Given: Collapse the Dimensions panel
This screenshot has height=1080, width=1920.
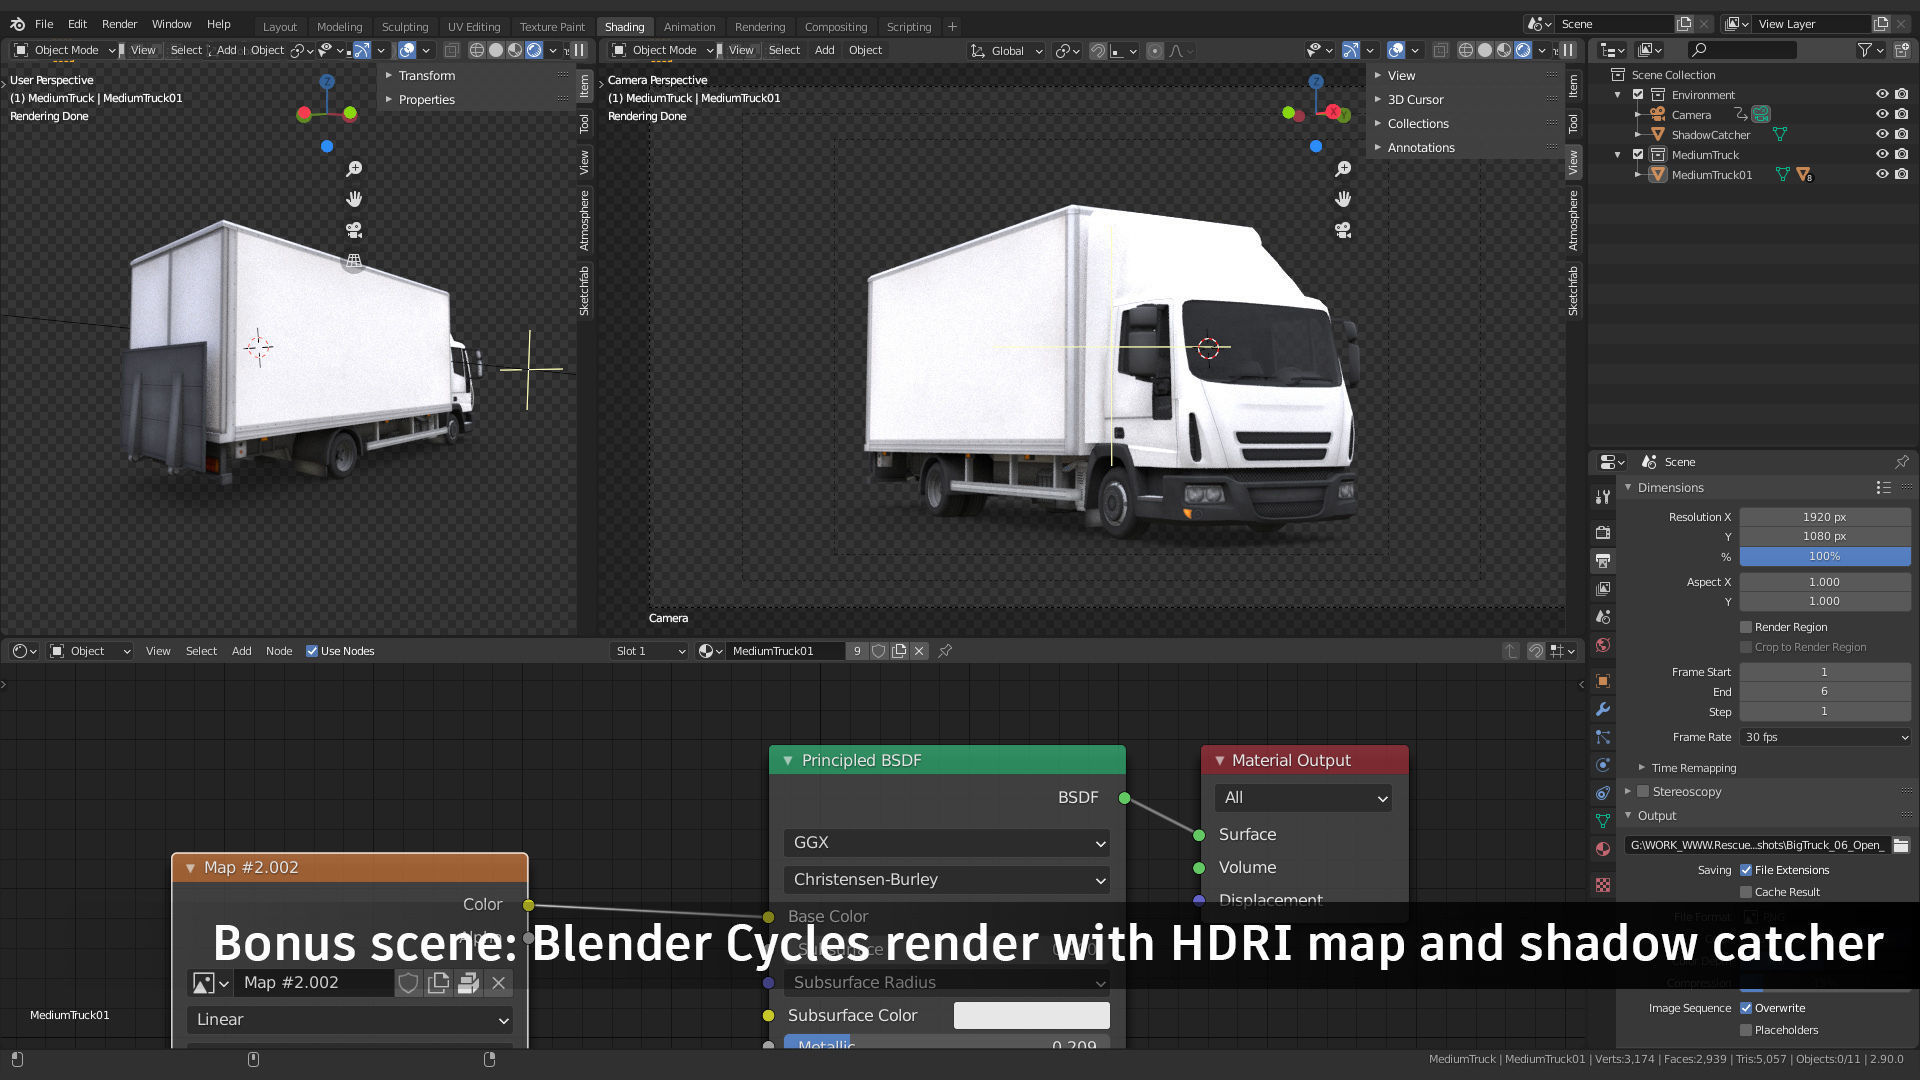Looking at the screenshot, I should pos(1668,488).
